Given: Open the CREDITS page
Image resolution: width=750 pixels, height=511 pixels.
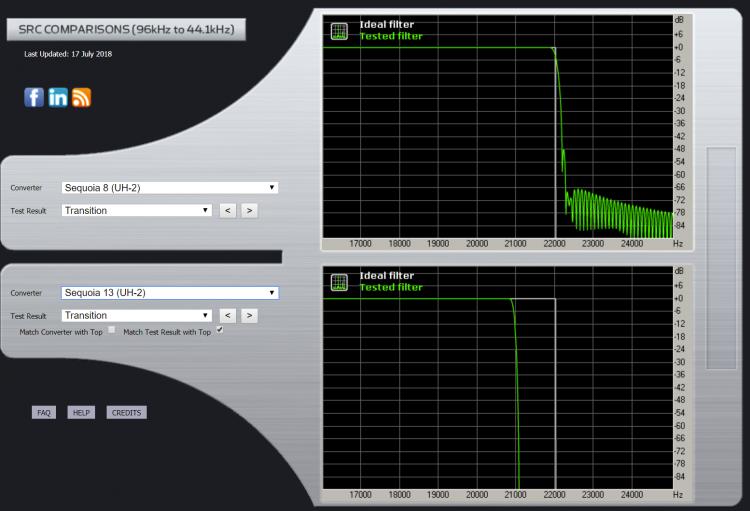Looking at the screenshot, I should tap(126, 412).
